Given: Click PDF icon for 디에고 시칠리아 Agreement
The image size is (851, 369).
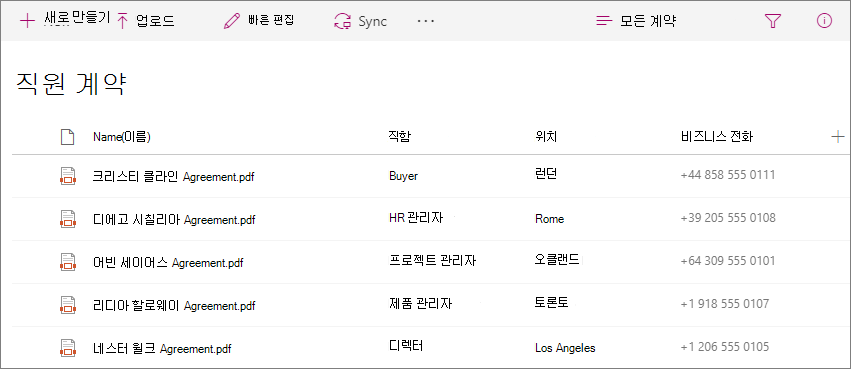Looking at the screenshot, I should click(x=67, y=219).
